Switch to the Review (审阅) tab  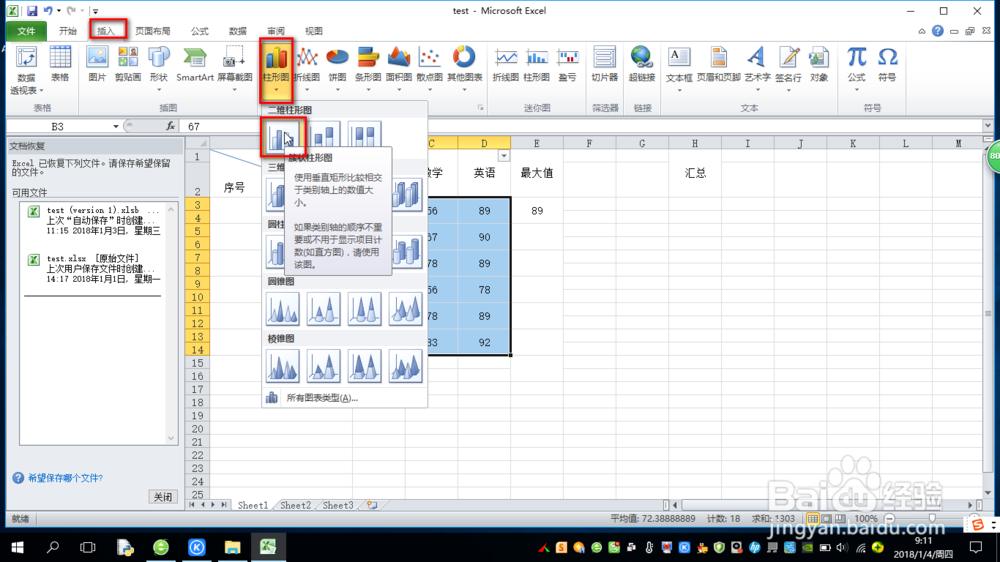[x=276, y=31]
